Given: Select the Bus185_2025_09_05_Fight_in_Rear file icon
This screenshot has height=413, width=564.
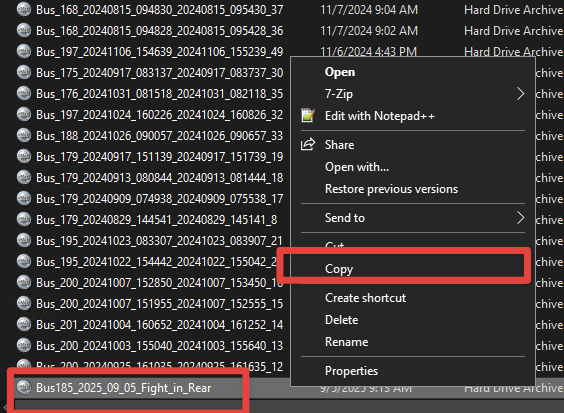Looking at the screenshot, I should (x=24, y=387).
